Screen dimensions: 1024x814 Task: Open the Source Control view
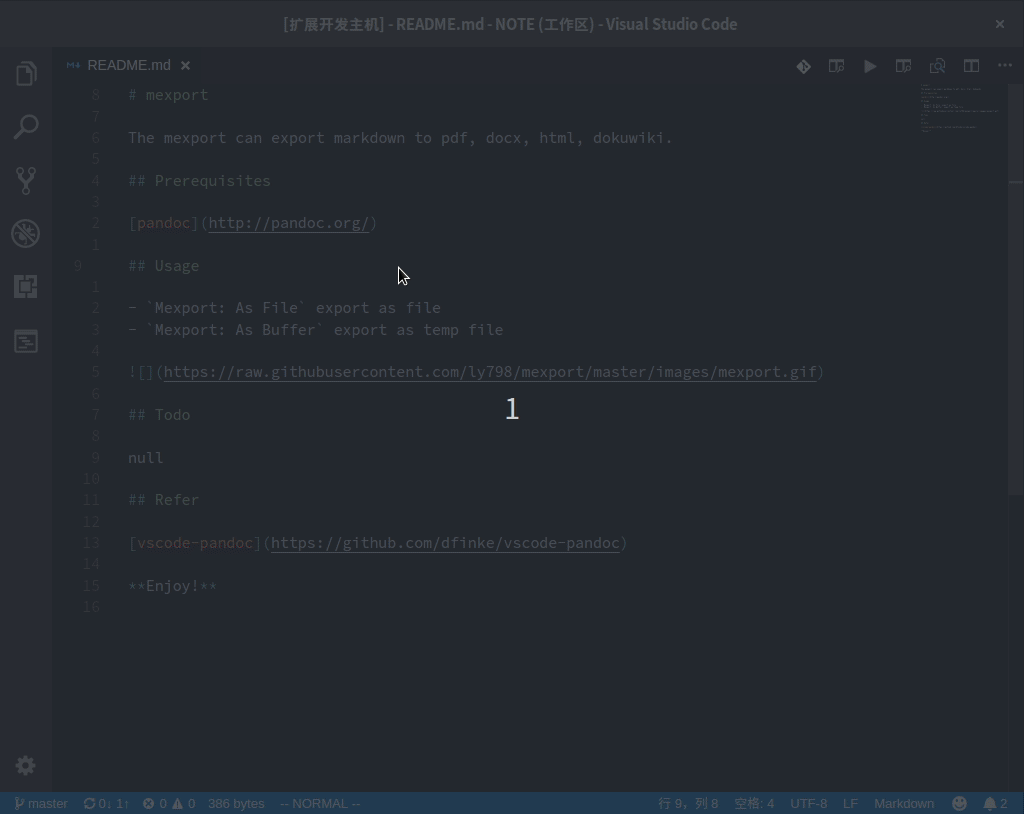[x=26, y=180]
